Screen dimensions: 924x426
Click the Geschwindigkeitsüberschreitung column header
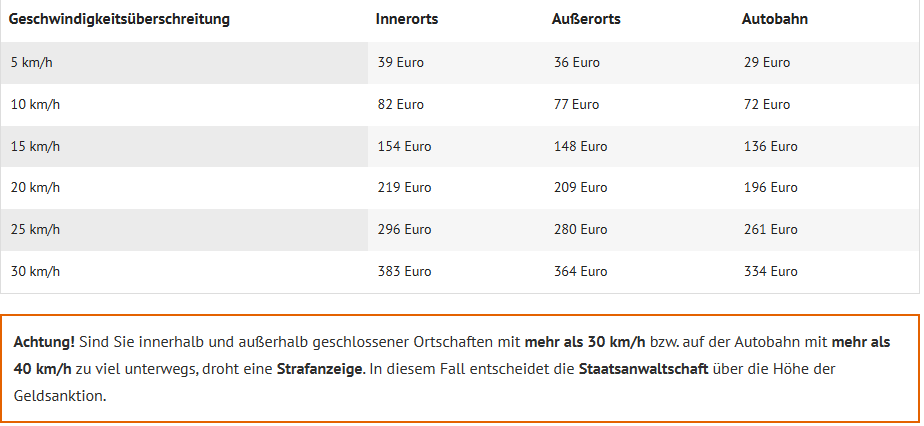[119, 19]
